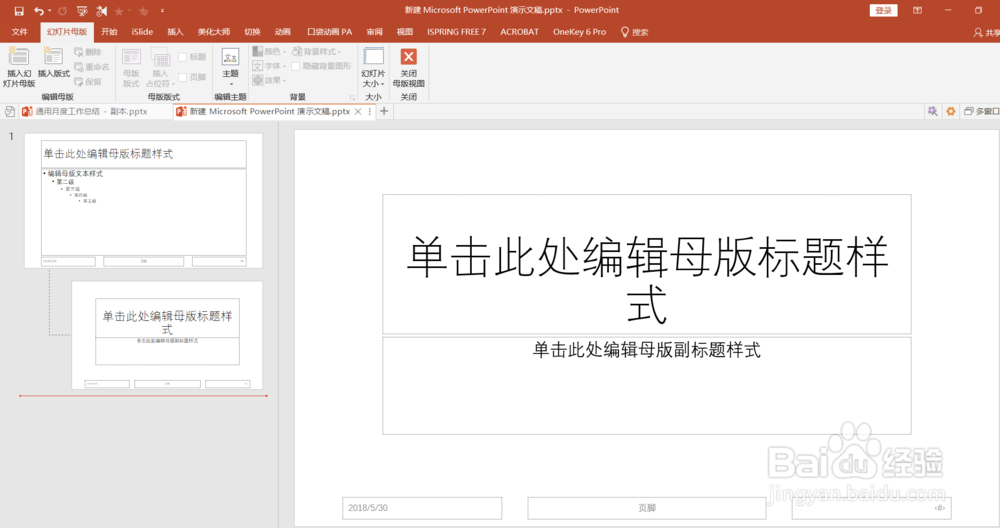Switch to the 切换 tab

tap(252, 32)
